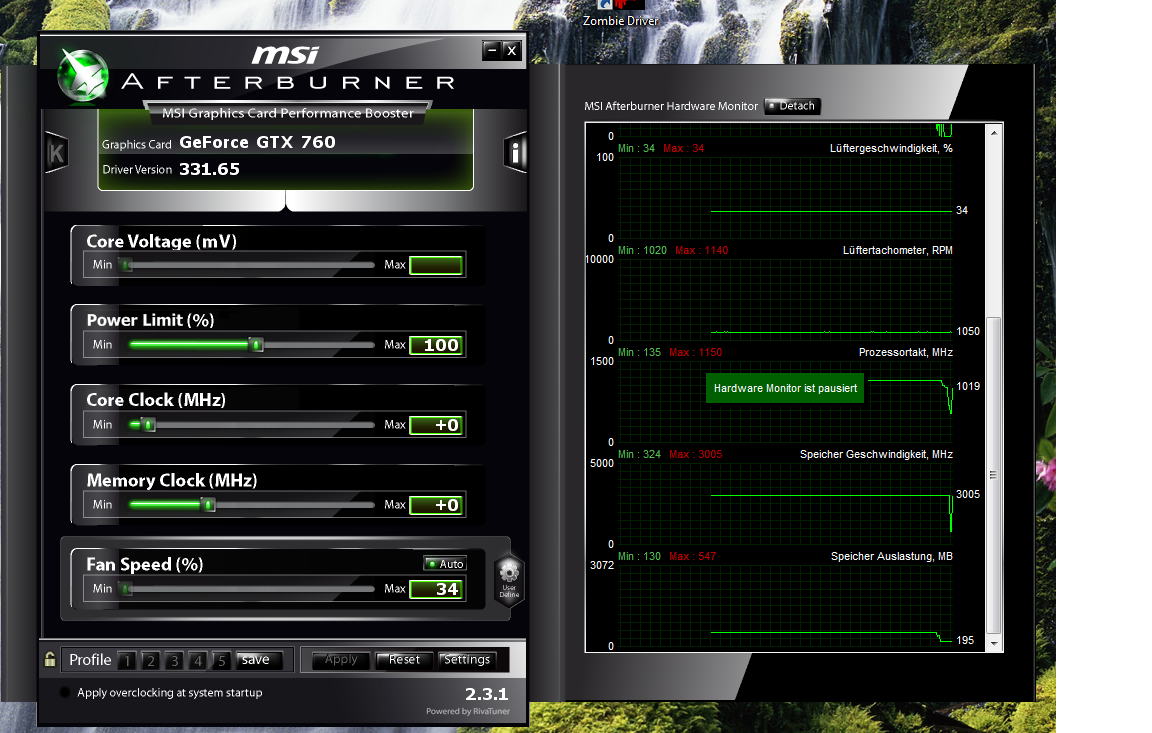The width and height of the screenshot is (1152, 733).
Task: Click the Speicher Auslastung MB graph
Action: tap(785, 605)
